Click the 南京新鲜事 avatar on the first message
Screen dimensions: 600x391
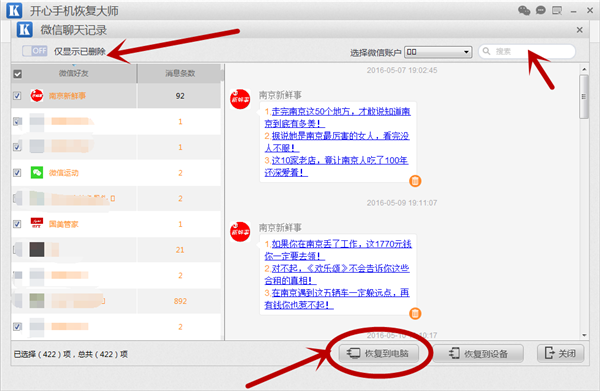pyautogui.click(x=240, y=99)
